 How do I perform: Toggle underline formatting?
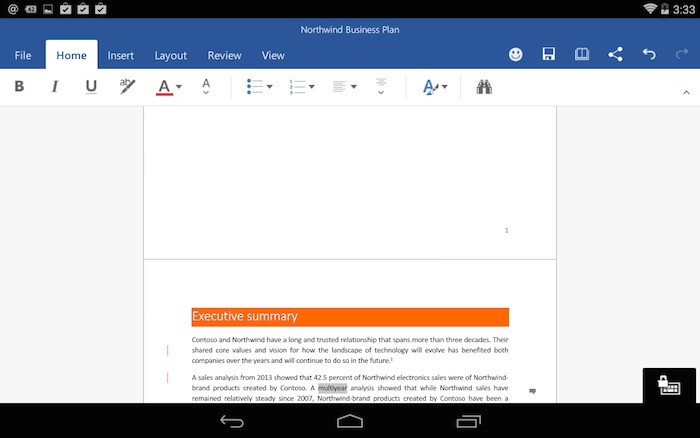[x=91, y=87]
